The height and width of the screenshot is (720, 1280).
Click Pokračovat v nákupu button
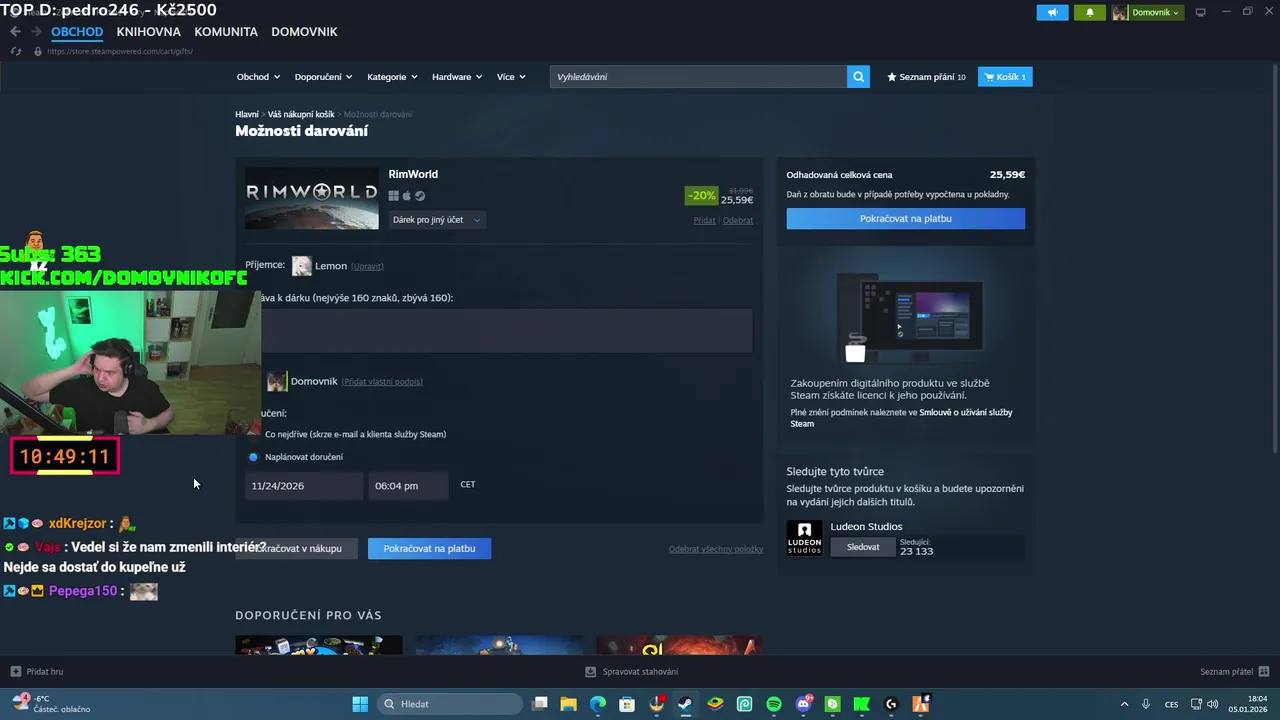click(296, 548)
